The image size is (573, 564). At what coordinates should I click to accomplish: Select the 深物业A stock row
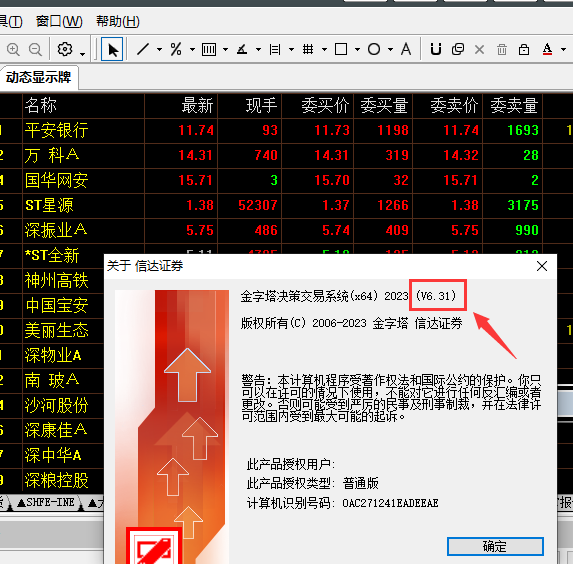[52, 355]
